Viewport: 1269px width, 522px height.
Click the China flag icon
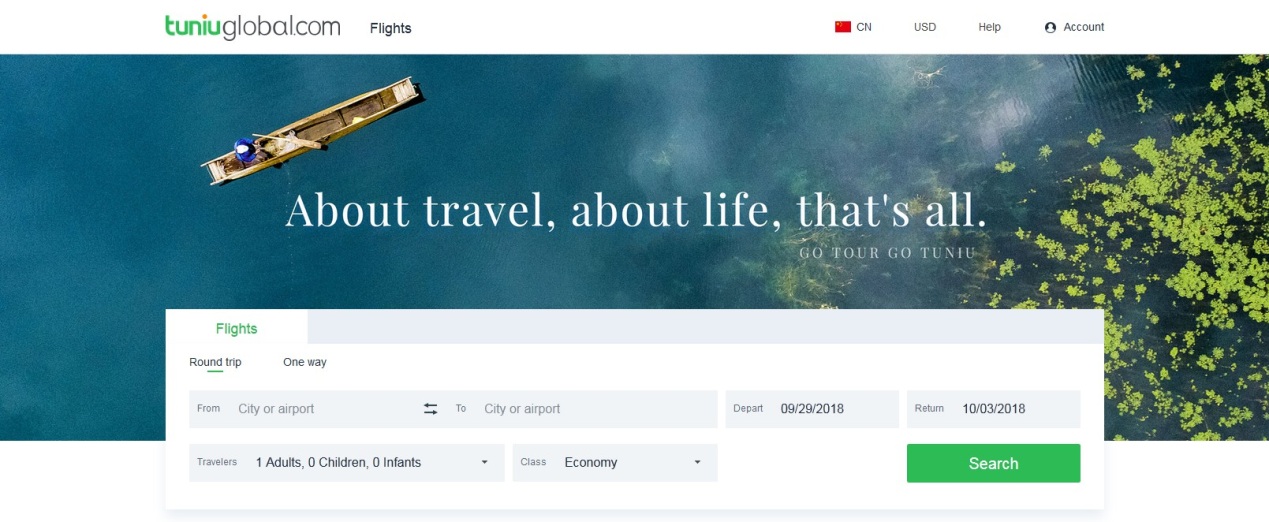pos(843,27)
